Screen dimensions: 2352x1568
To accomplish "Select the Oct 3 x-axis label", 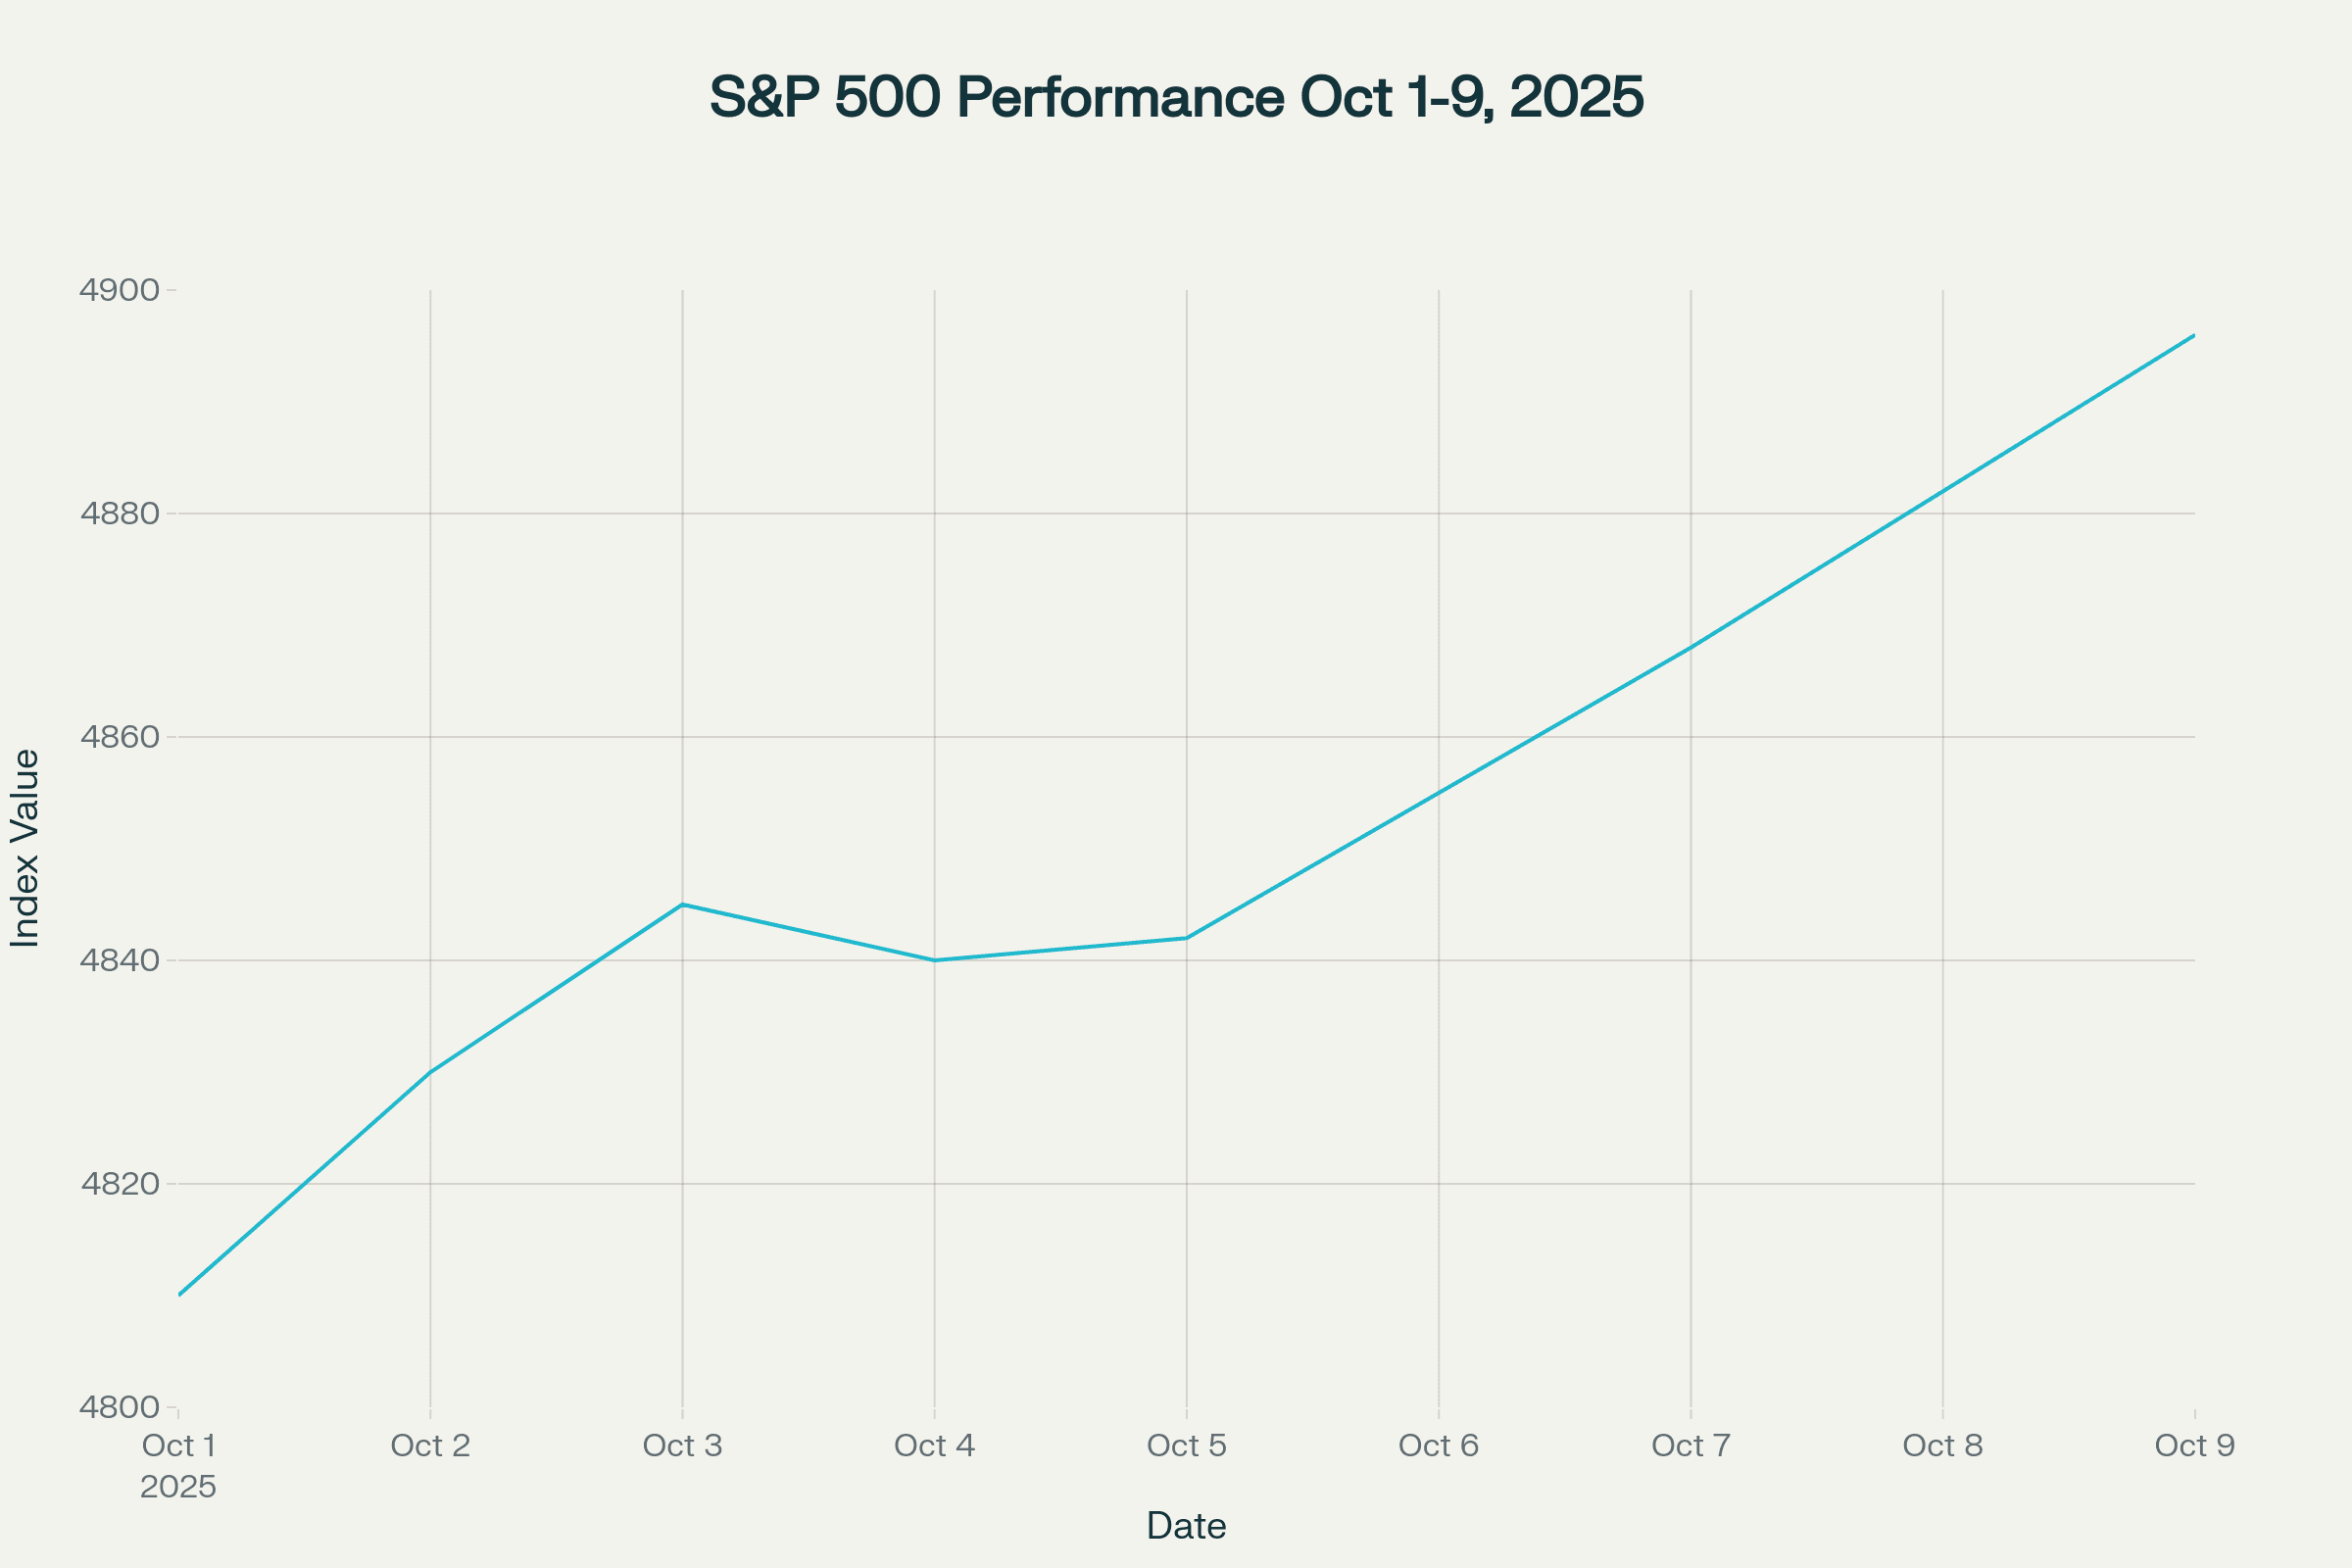I will pyautogui.click(x=682, y=1446).
